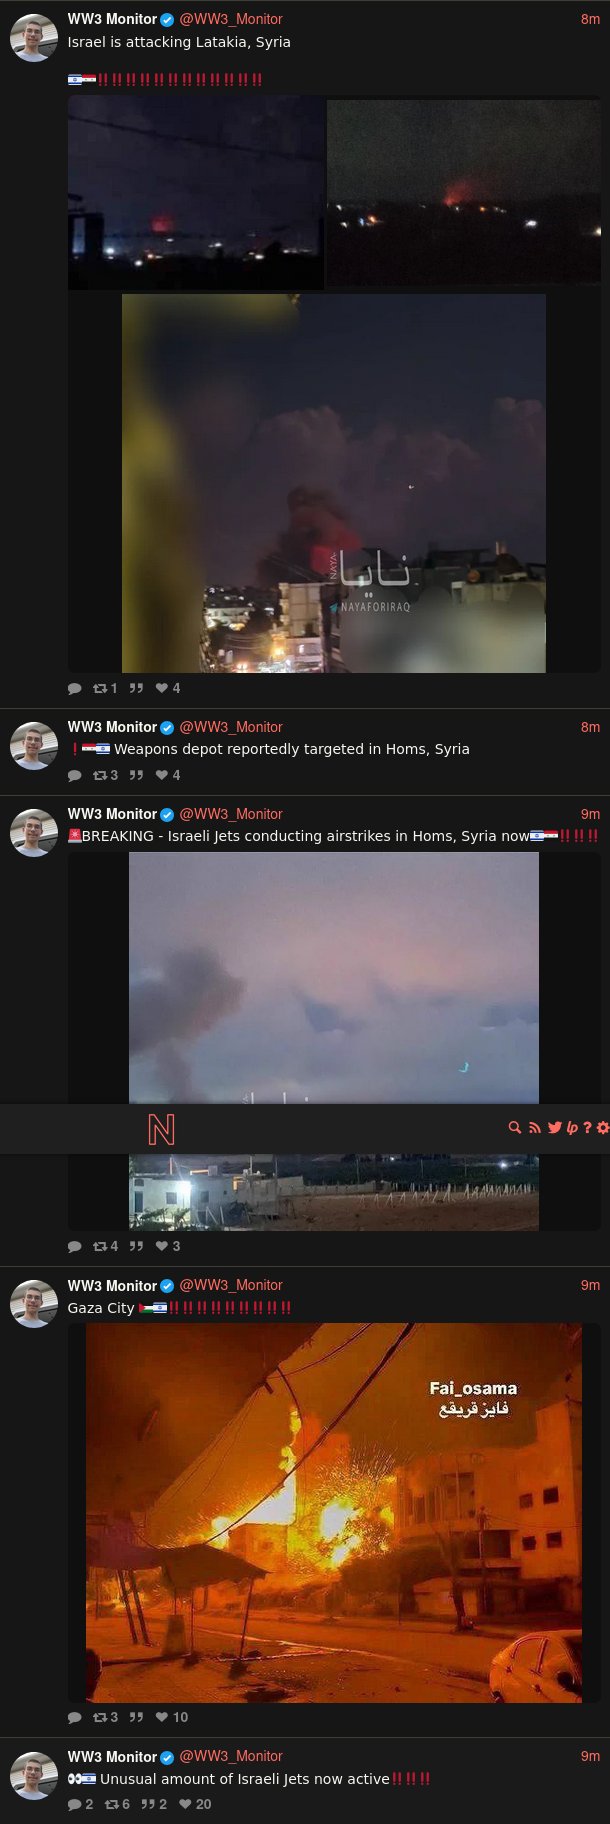Click retweet icon on Gaza City tweet
The width and height of the screenshot is (610, 1824).
click(100, 1717)
